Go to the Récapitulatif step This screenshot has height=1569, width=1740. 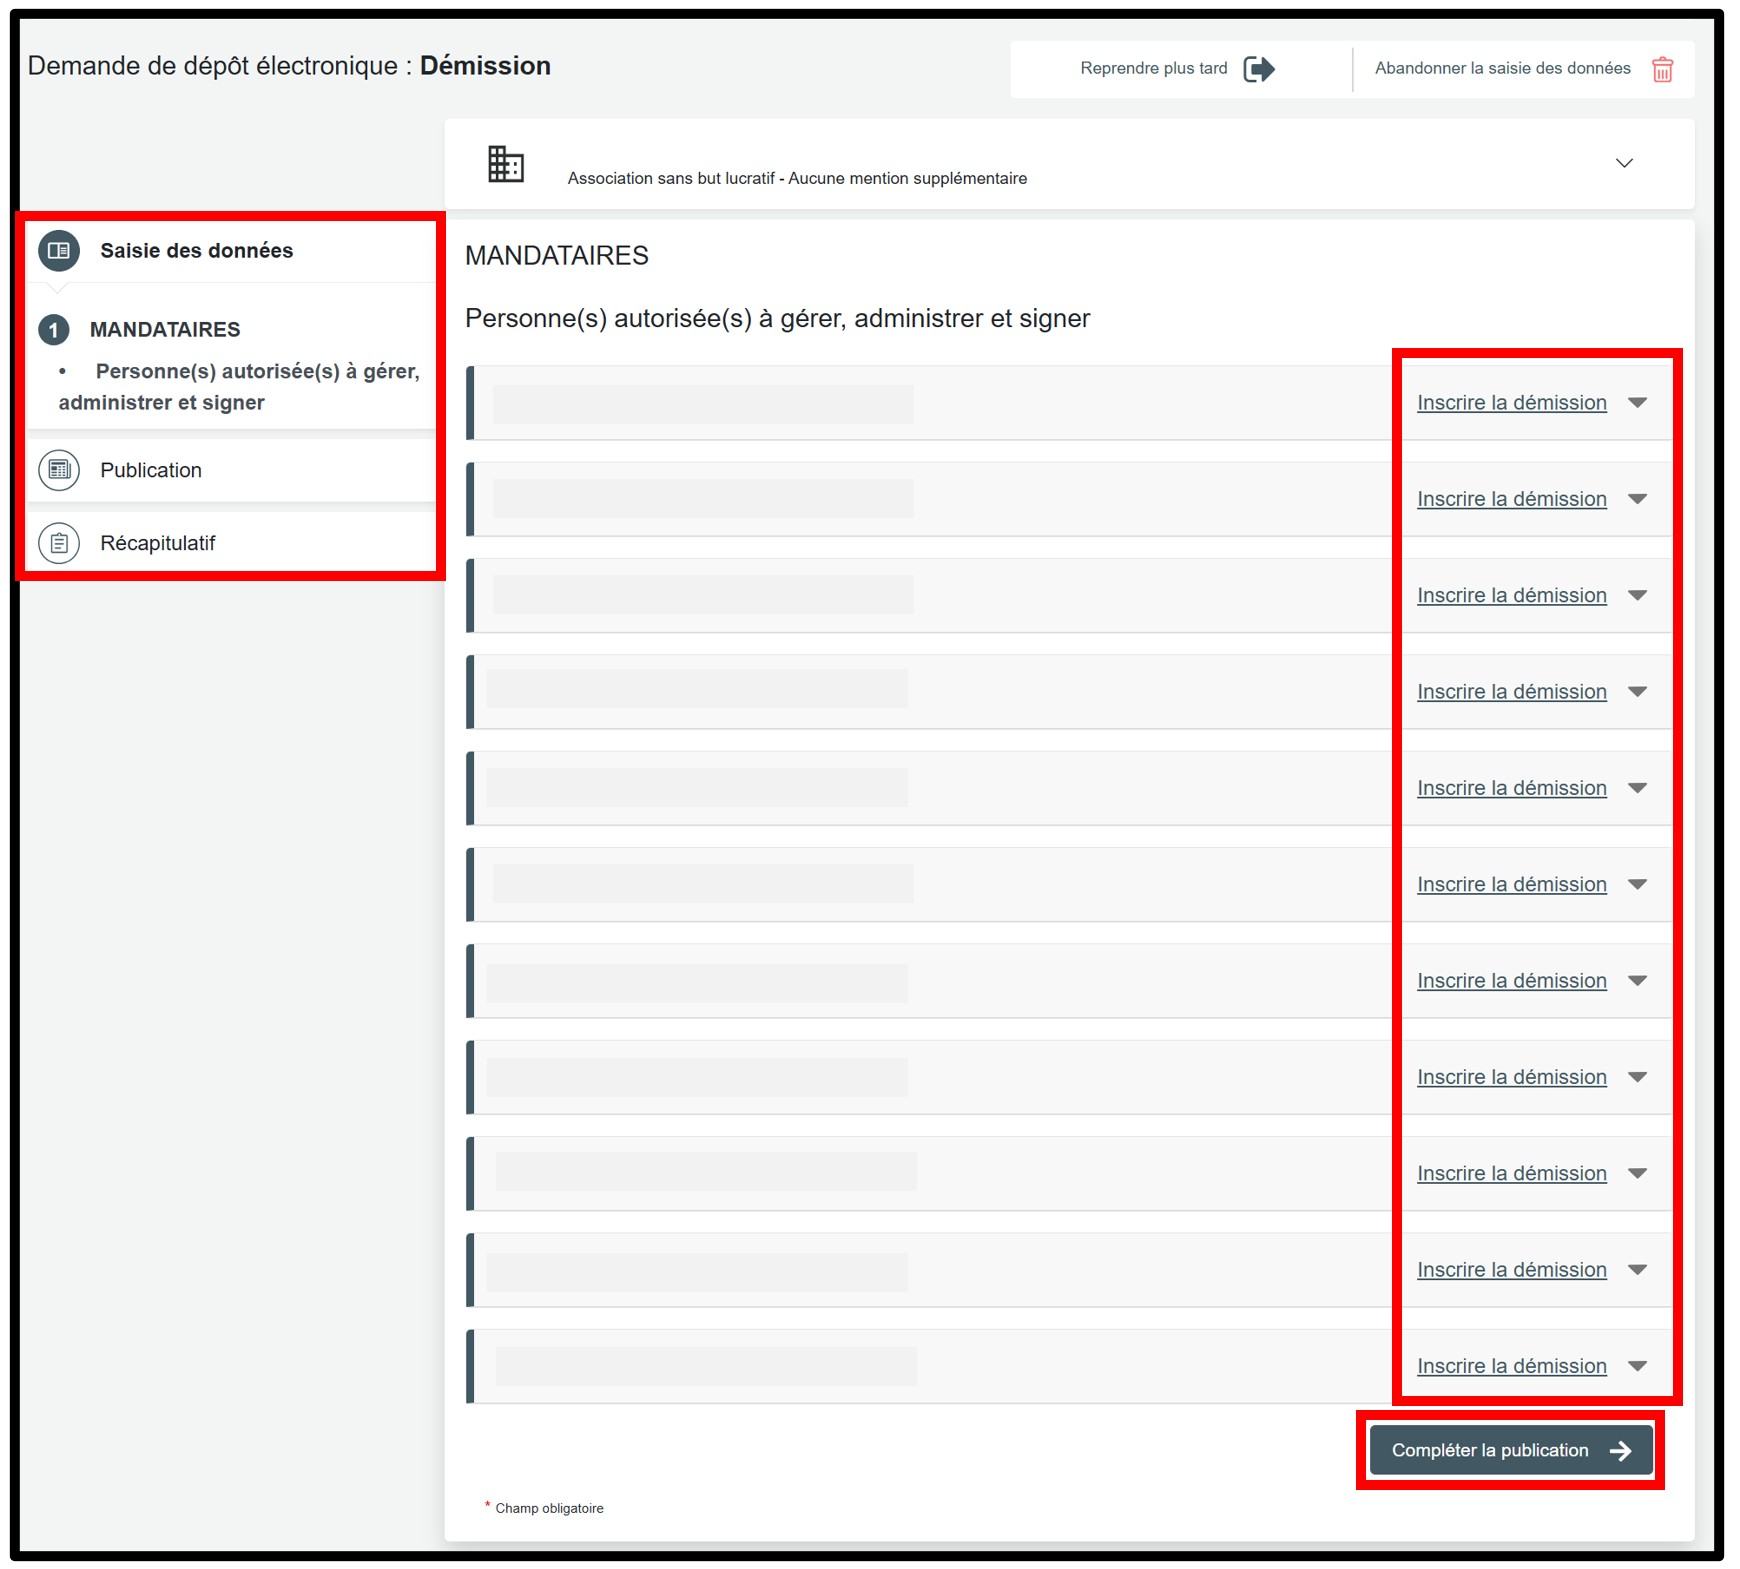[x=158, y=543]
